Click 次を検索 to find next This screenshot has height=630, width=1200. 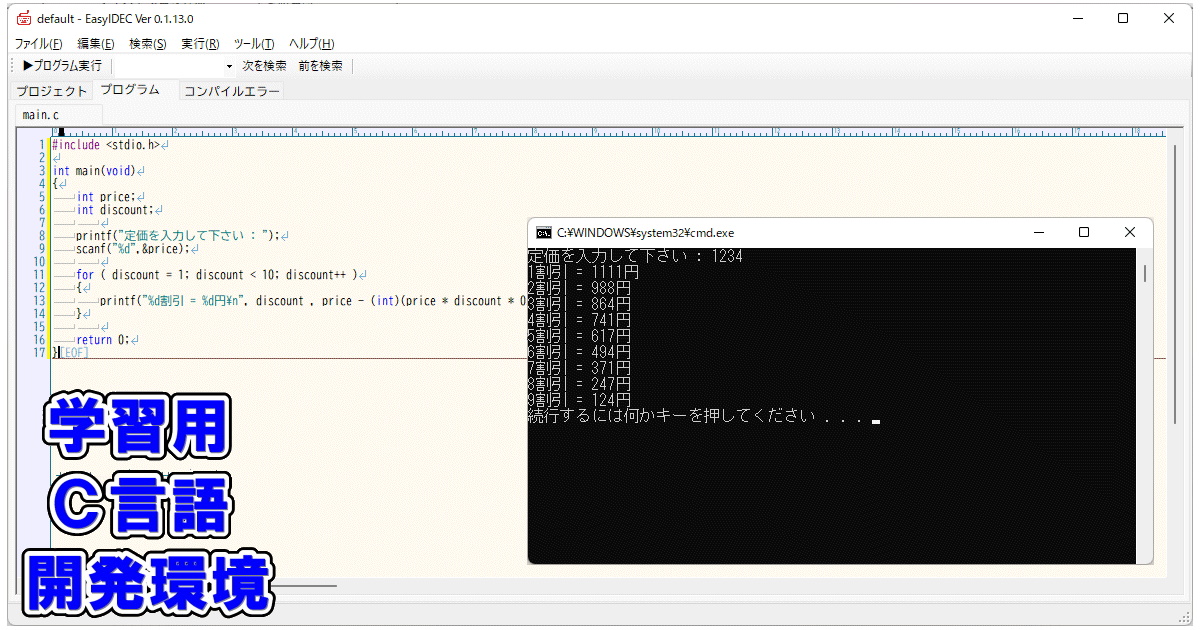pyautogui.click(x=264, y=66)
